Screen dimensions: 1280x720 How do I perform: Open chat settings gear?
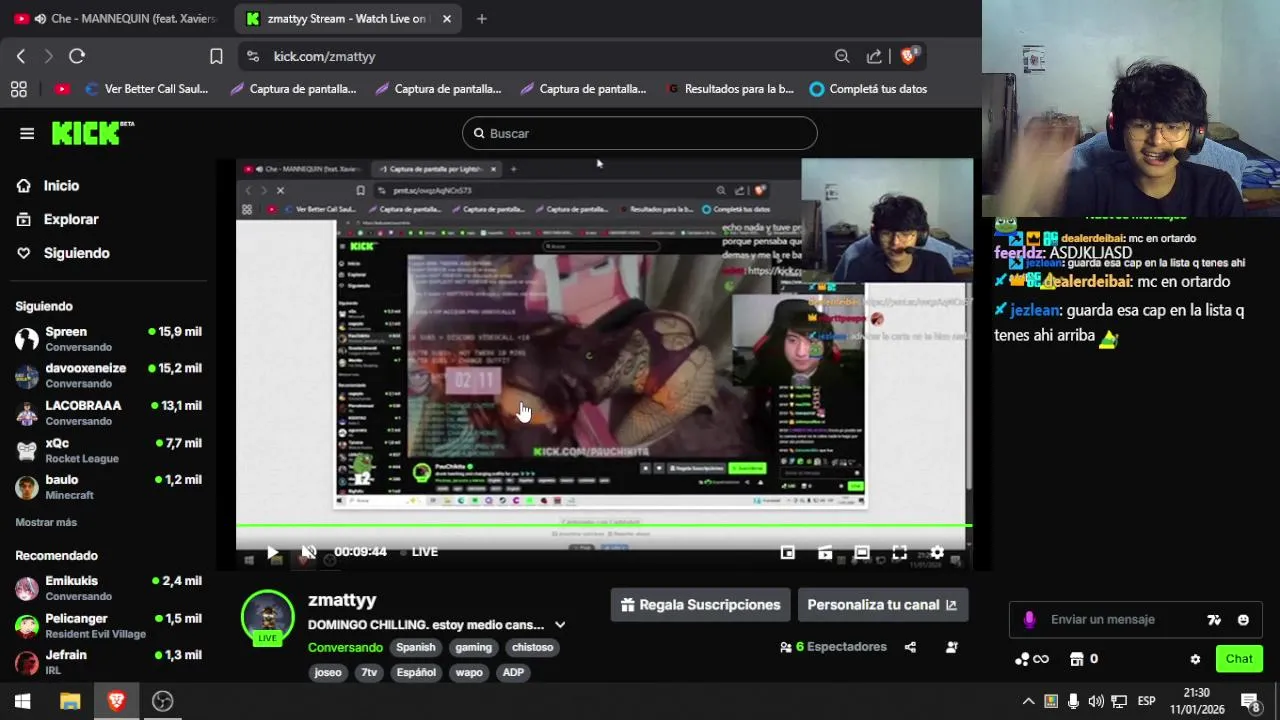tap(1195, 659)
